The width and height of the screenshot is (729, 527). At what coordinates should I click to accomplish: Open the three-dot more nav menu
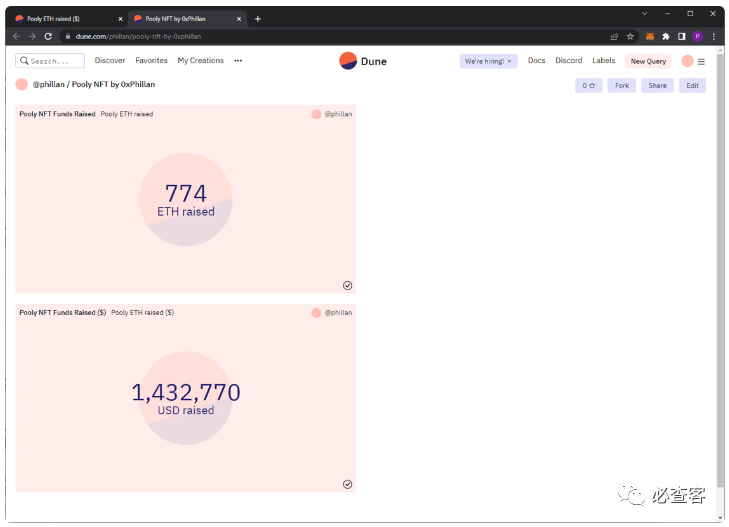(x=238, y=60)
